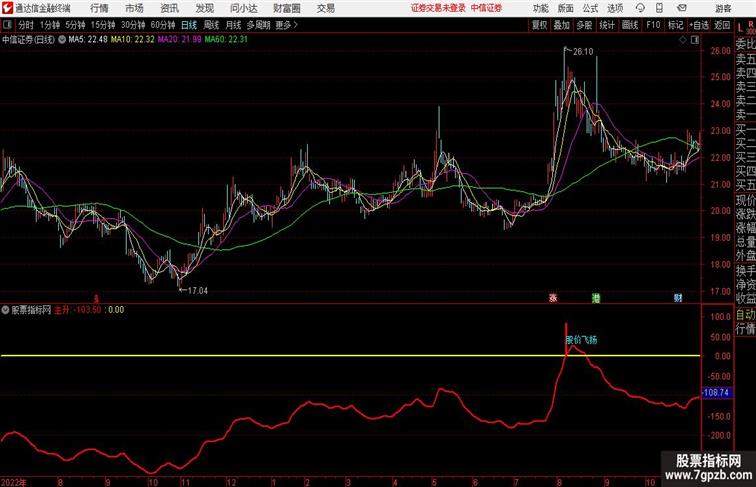Click the 中信证券(日线) chart title
This screenshot has width=756, height=487.
(x=28, y=40)
